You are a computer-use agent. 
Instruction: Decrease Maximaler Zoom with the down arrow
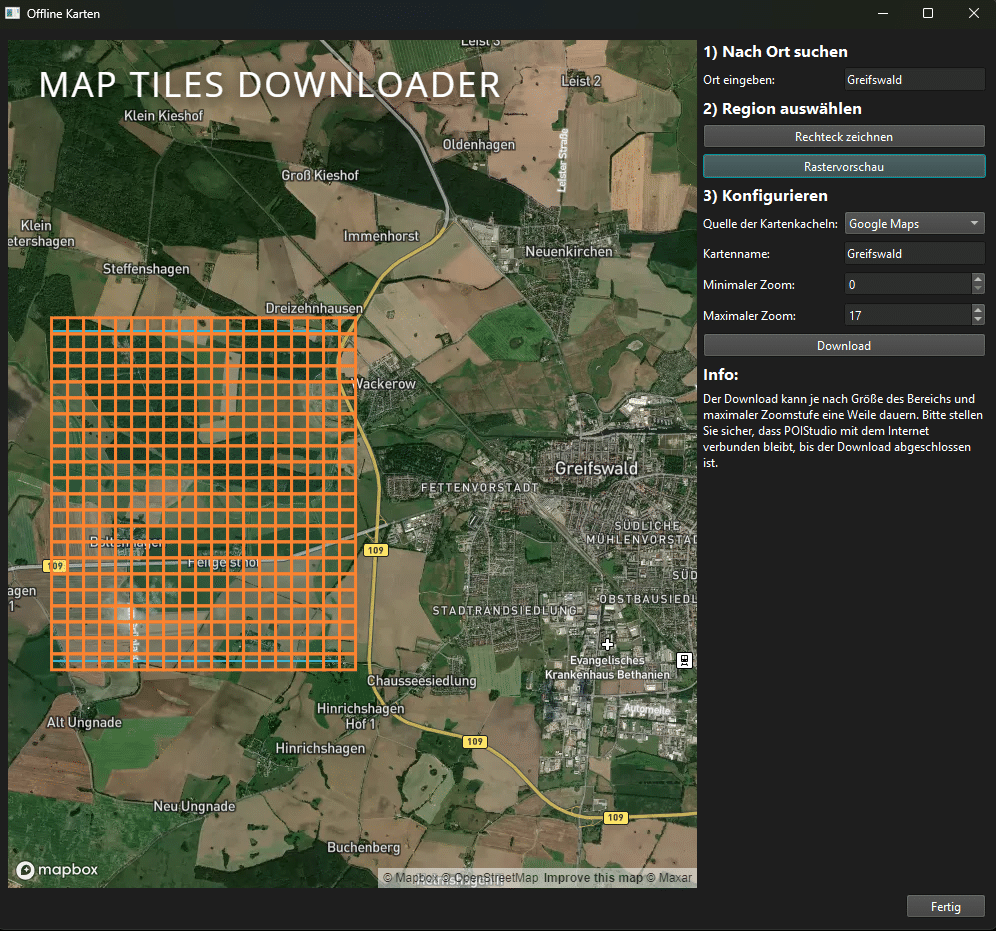click(977, 322)
